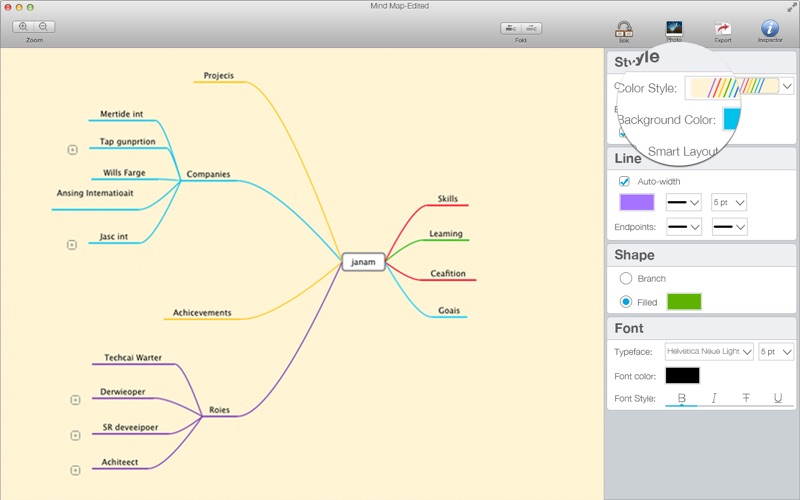Select the Branch shape radio button
800x500 pixels.
click(x=626, y=278)
